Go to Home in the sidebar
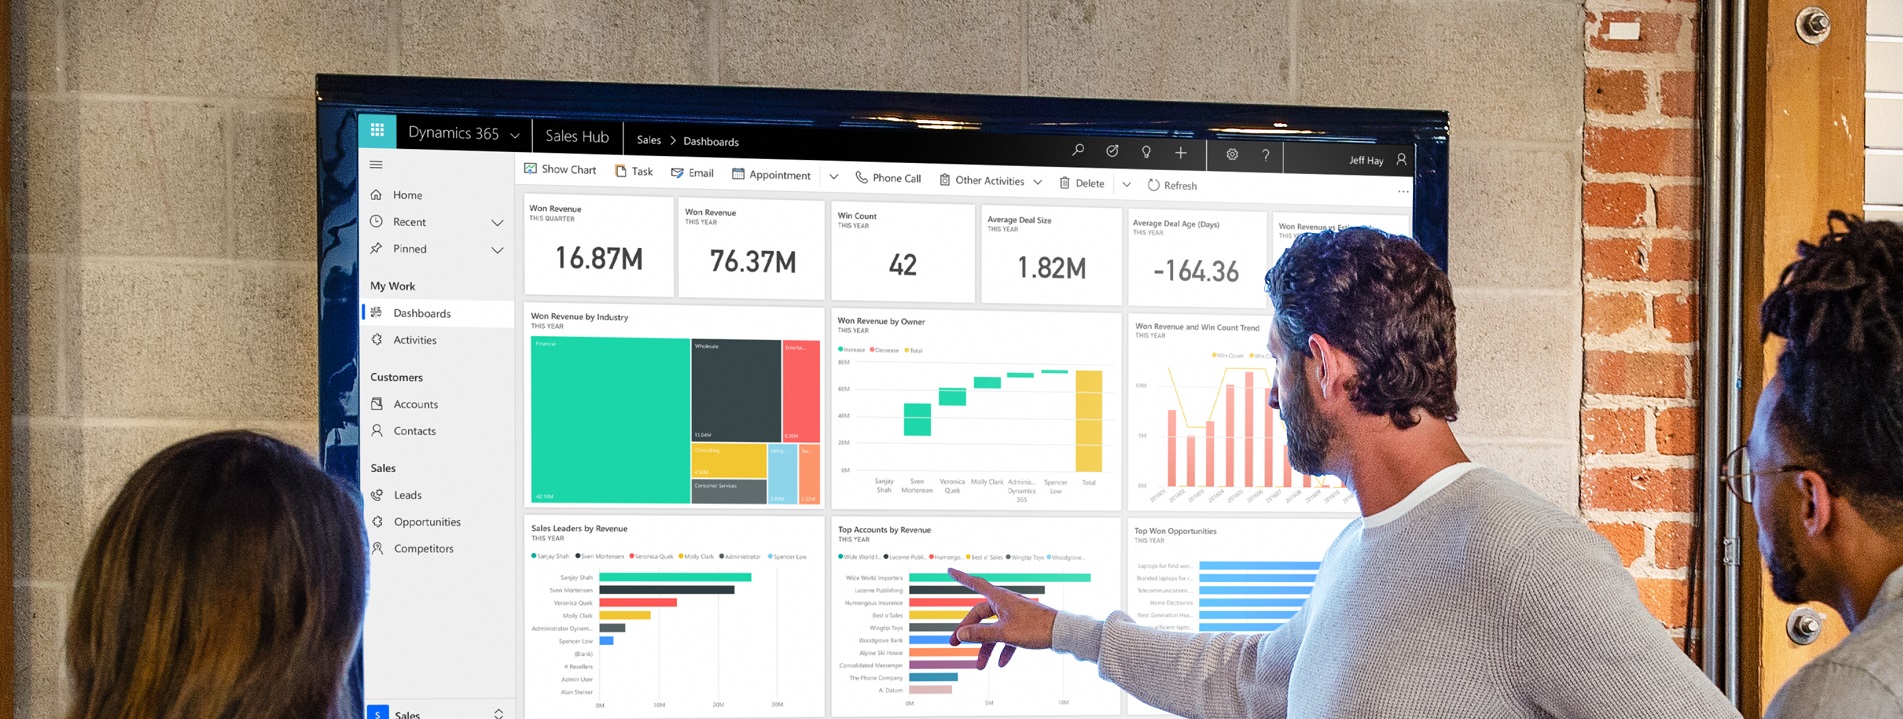This screenshot has height=719, width=1903. 407,195
